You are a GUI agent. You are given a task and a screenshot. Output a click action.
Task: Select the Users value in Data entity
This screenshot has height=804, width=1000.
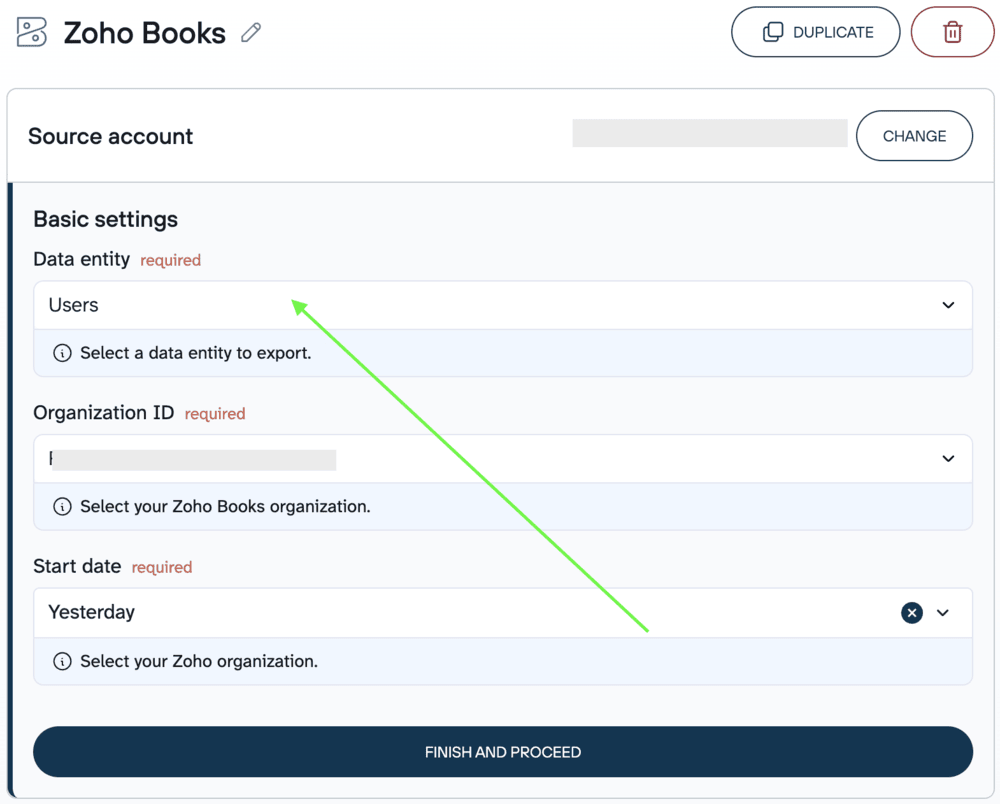(x=72, y=305)
